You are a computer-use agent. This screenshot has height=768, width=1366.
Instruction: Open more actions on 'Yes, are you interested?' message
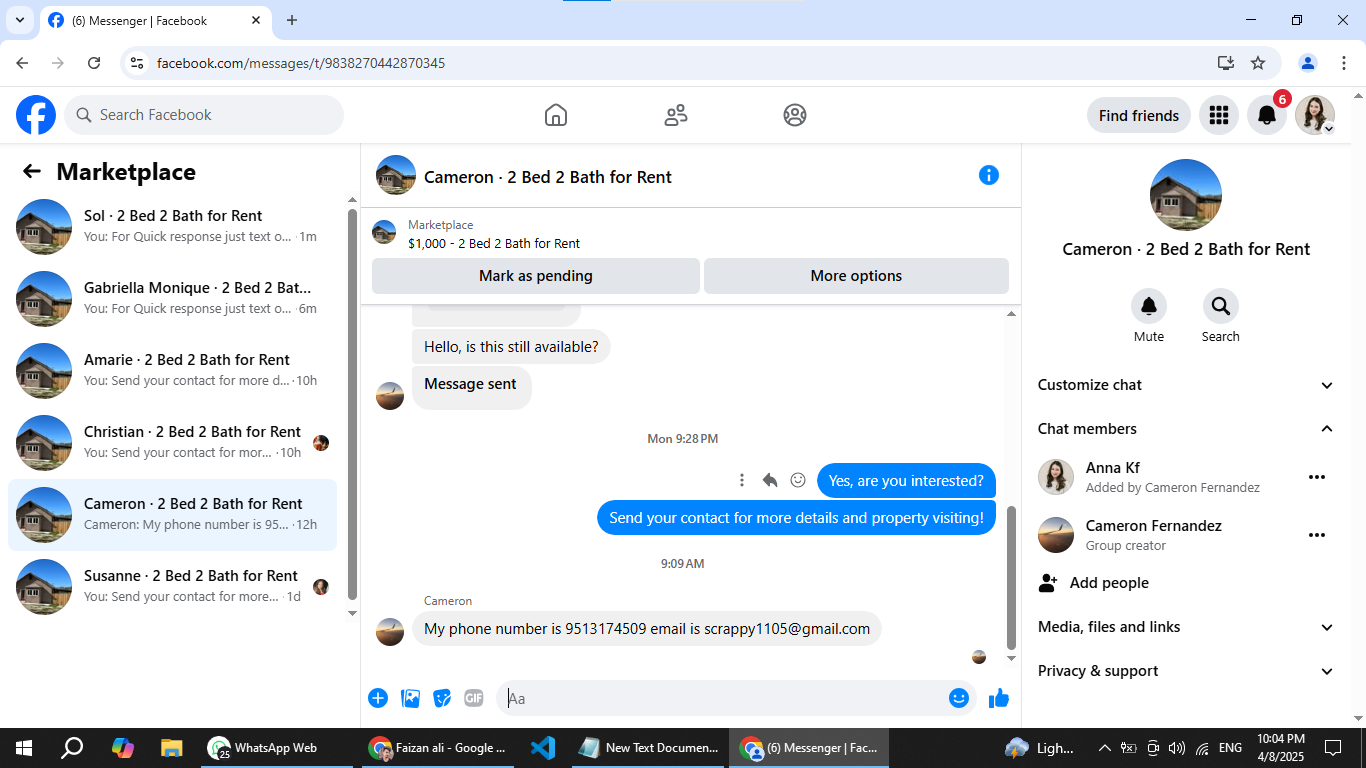742,480
